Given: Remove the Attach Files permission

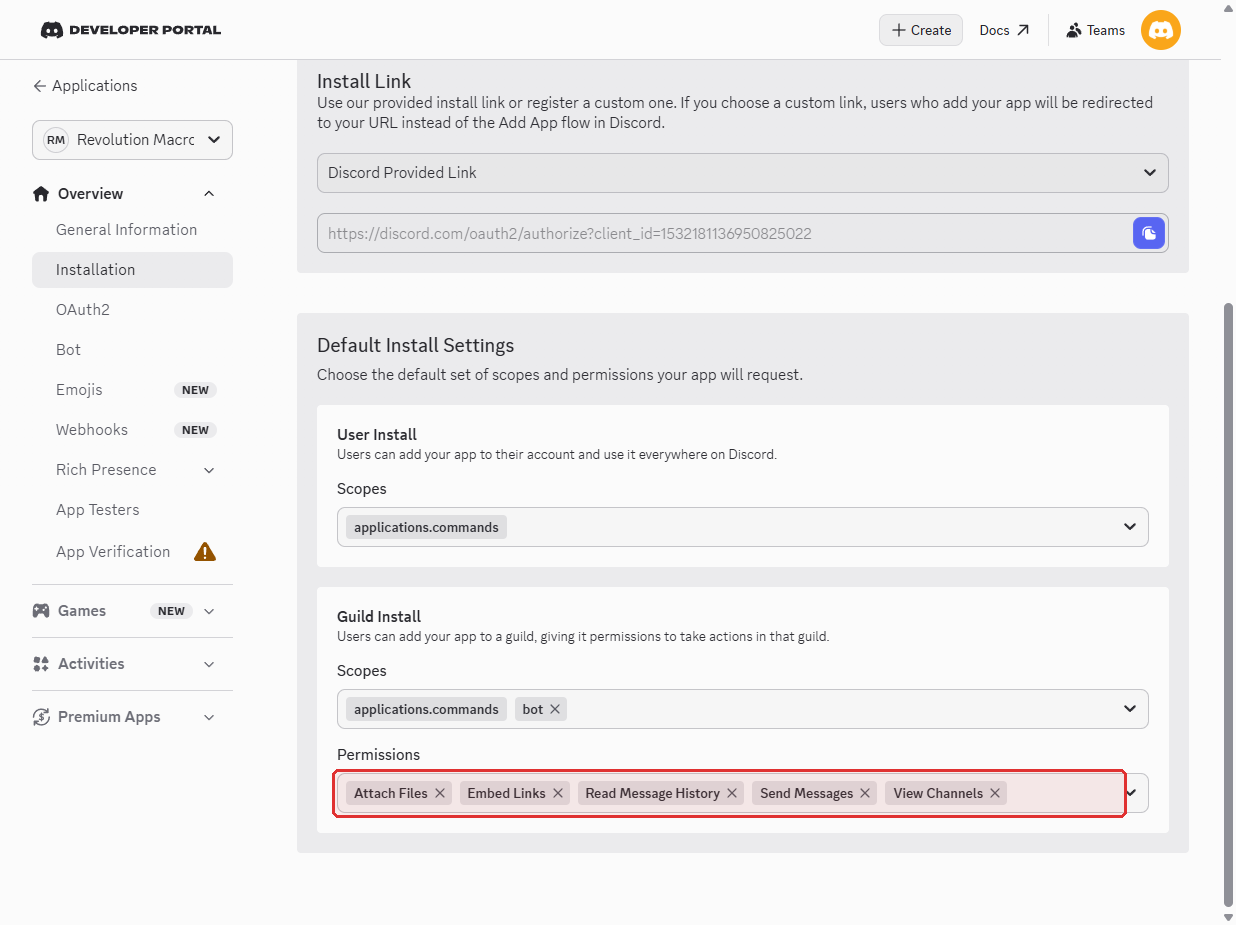Looking at the screenshot, I should pos(440,793).
